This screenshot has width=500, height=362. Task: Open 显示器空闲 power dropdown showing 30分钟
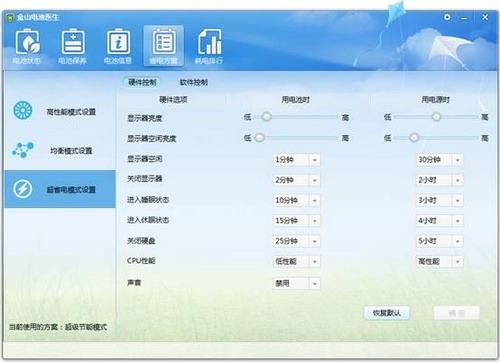pos(439,160)
